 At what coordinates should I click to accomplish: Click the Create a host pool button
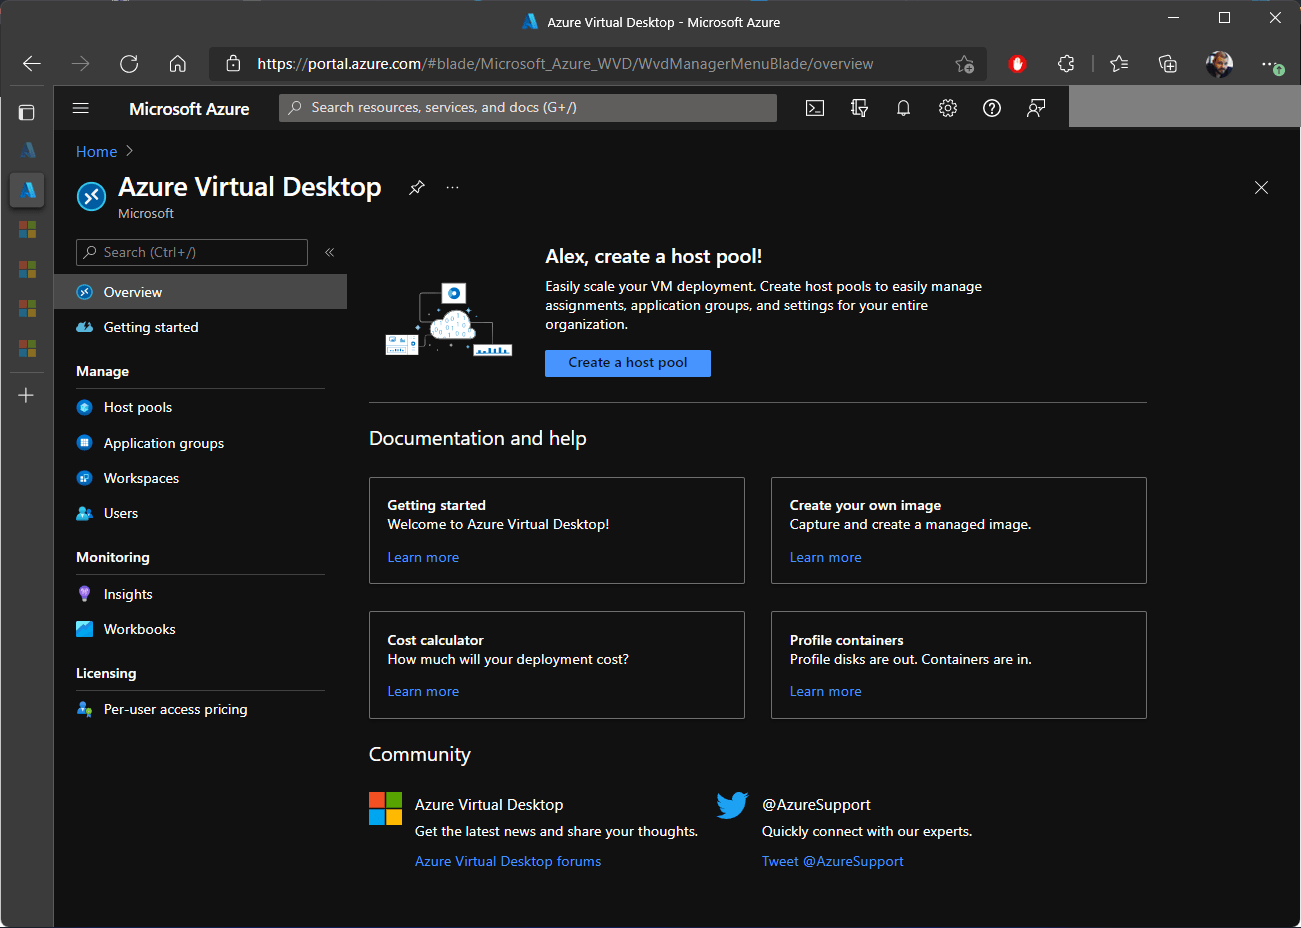627,363
